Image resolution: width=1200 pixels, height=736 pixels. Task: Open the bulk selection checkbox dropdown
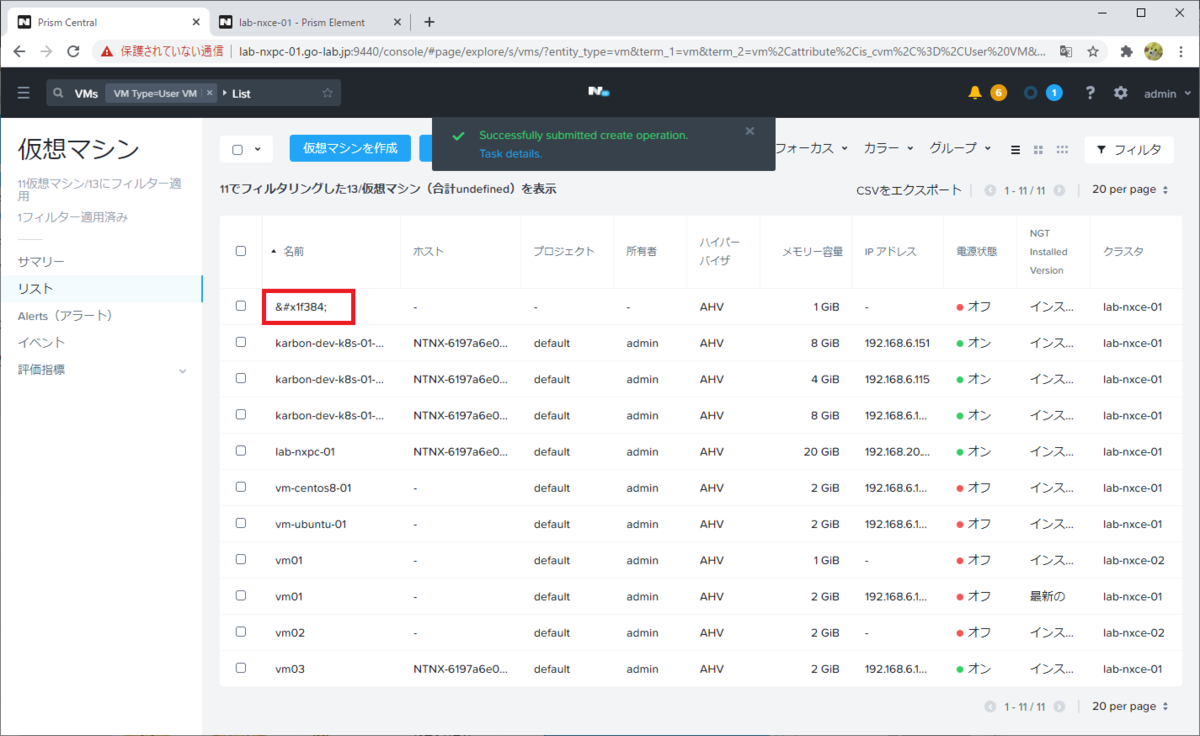pyautogui.click(x=246, y=149)
